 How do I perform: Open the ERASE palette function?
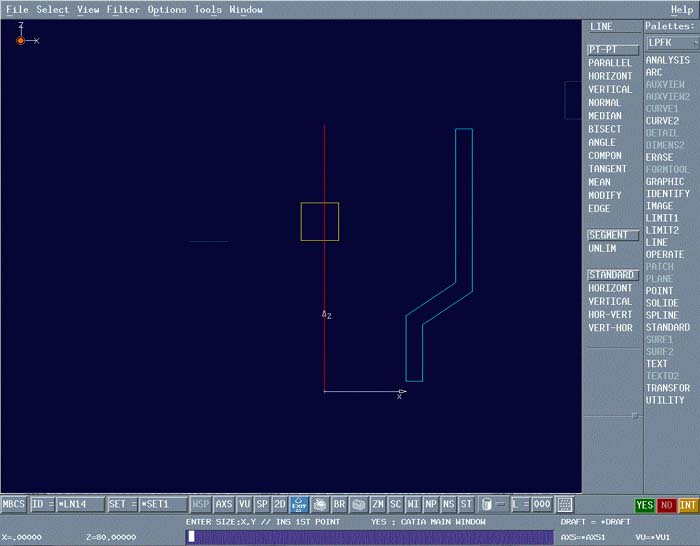(x=659, y=157)
